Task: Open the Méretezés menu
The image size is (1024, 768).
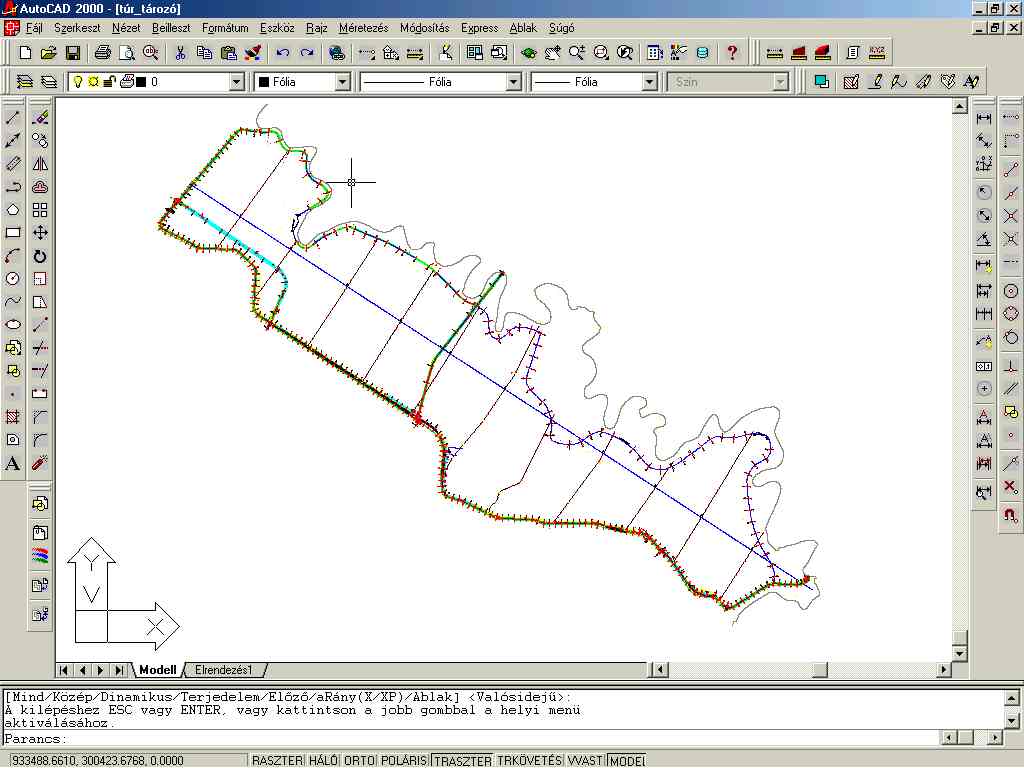Action: tap(363, 28)
